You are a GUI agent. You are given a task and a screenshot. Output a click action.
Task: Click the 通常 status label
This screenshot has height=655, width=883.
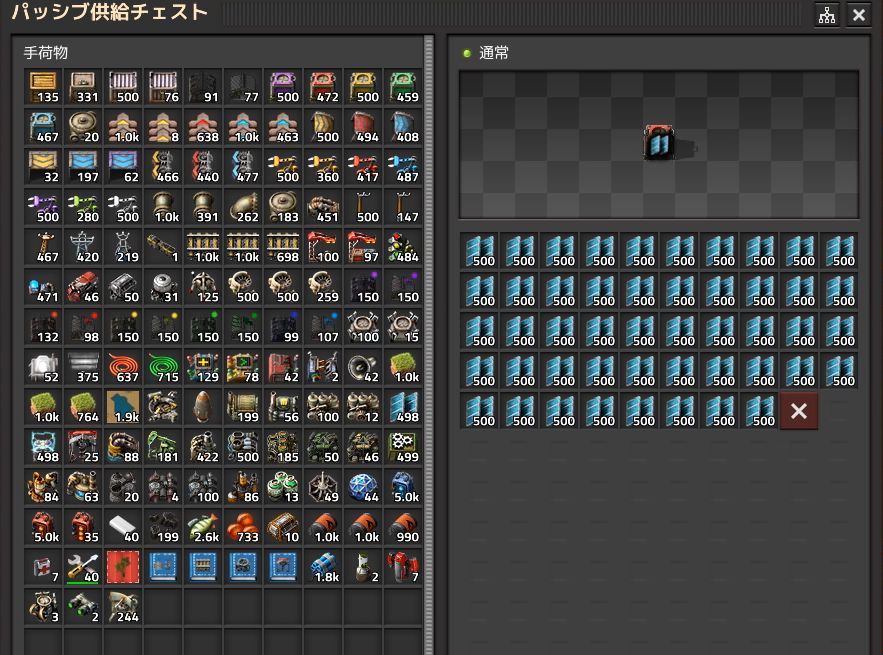tap(493, 53)
